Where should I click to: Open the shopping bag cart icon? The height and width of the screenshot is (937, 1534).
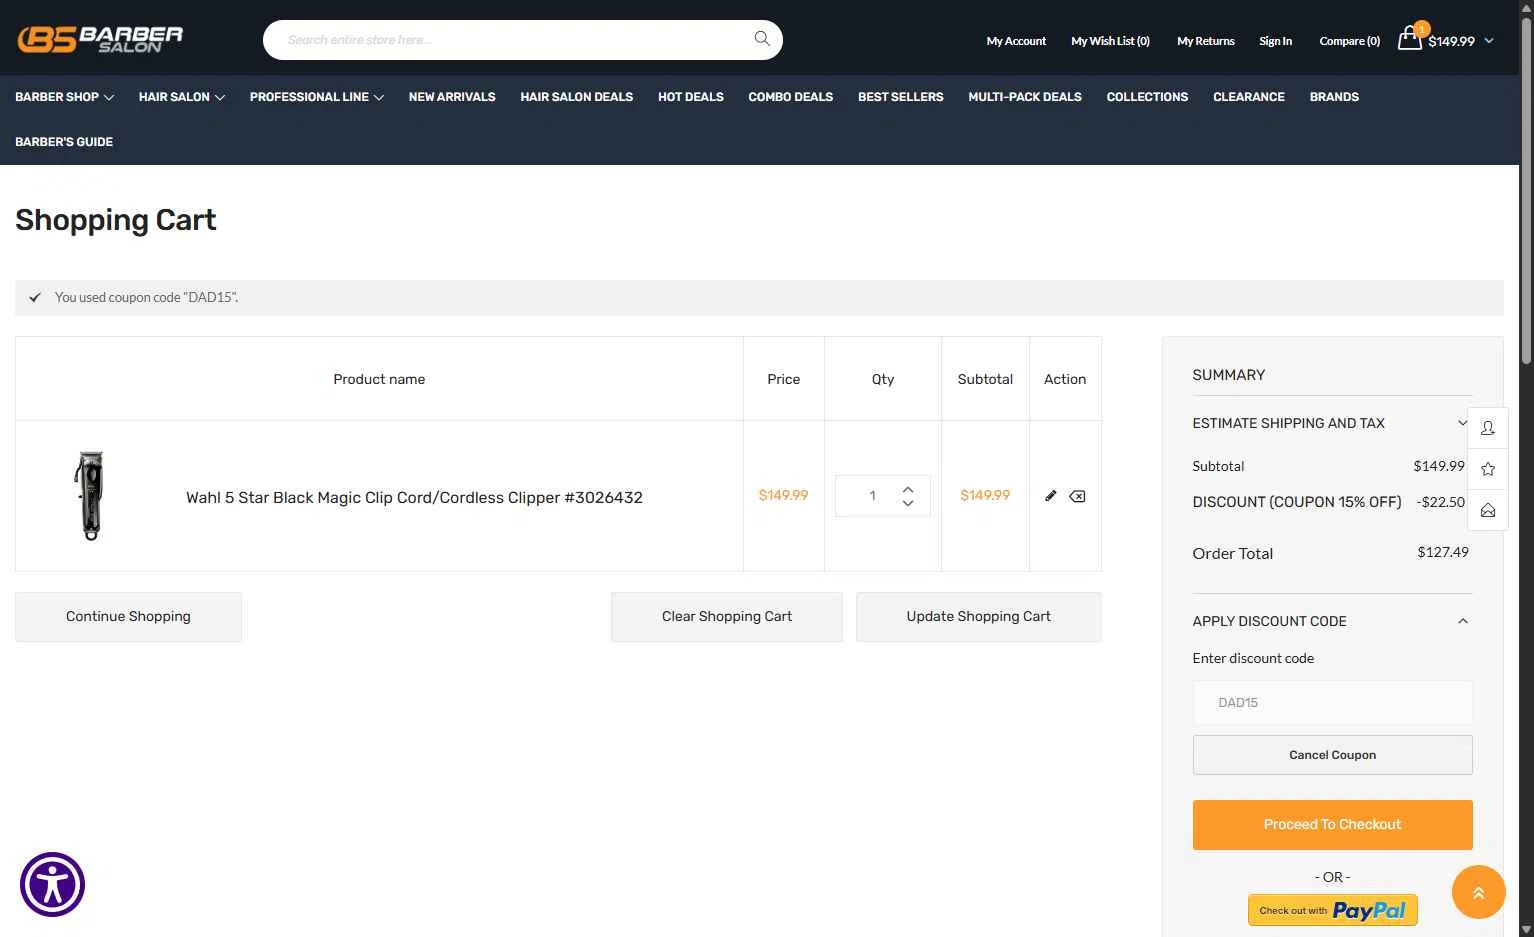[1410, 39]
